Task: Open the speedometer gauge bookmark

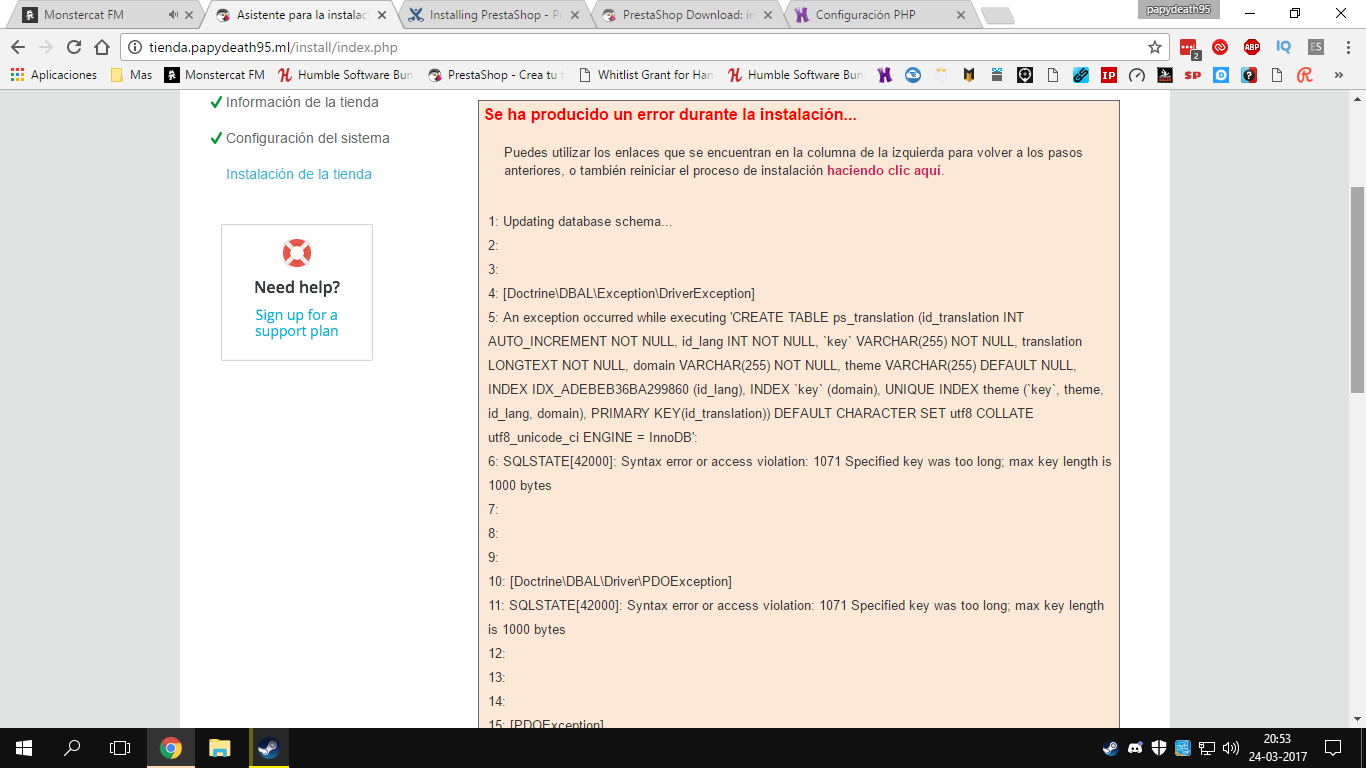Action: [x=1137, y=75]
